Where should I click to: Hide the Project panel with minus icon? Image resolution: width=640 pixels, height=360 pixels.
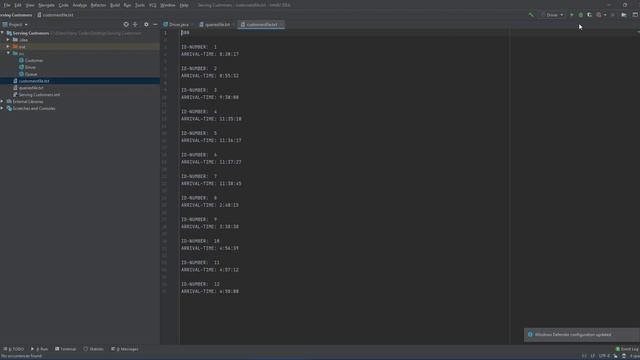pos(156,24)
